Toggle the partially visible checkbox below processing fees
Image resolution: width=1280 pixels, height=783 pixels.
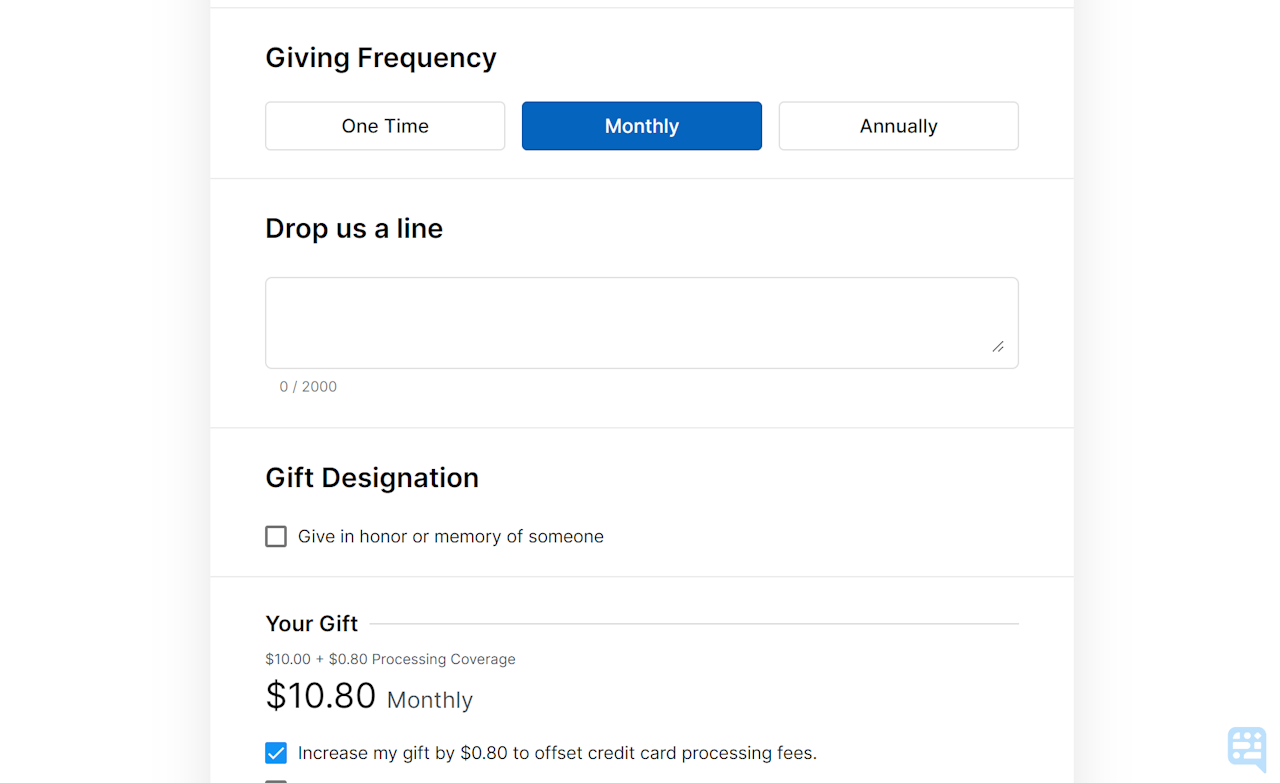coord(275,779)
